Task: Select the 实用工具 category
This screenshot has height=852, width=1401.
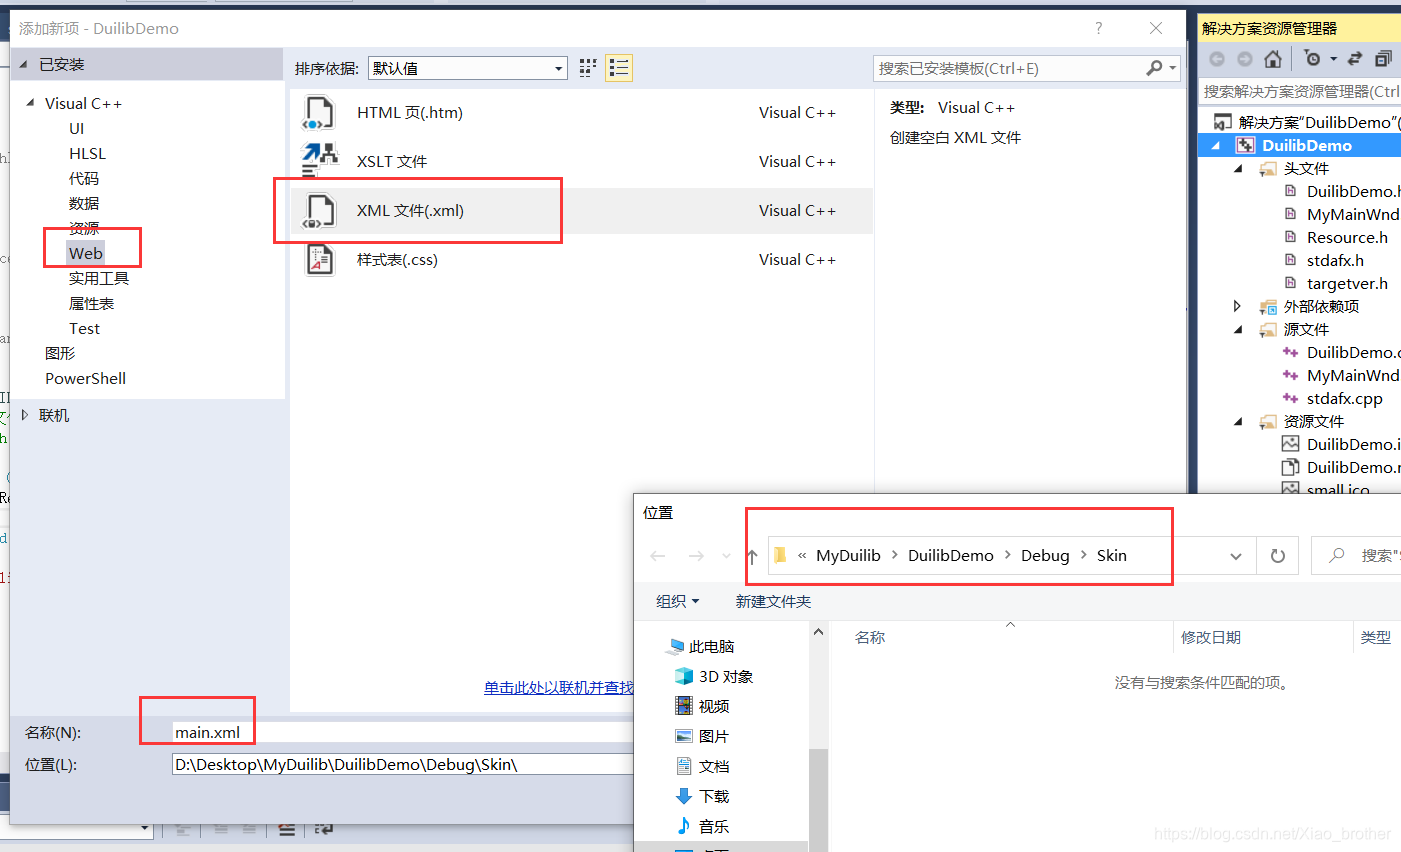Action: coord(99,278)
